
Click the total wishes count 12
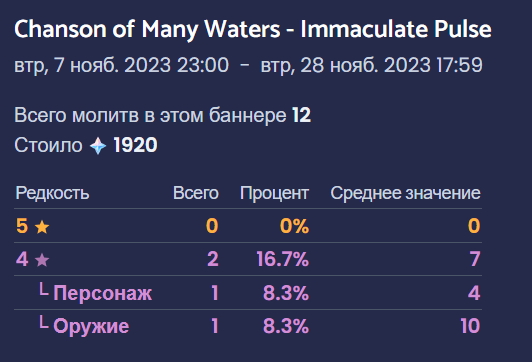pos(301,115)
